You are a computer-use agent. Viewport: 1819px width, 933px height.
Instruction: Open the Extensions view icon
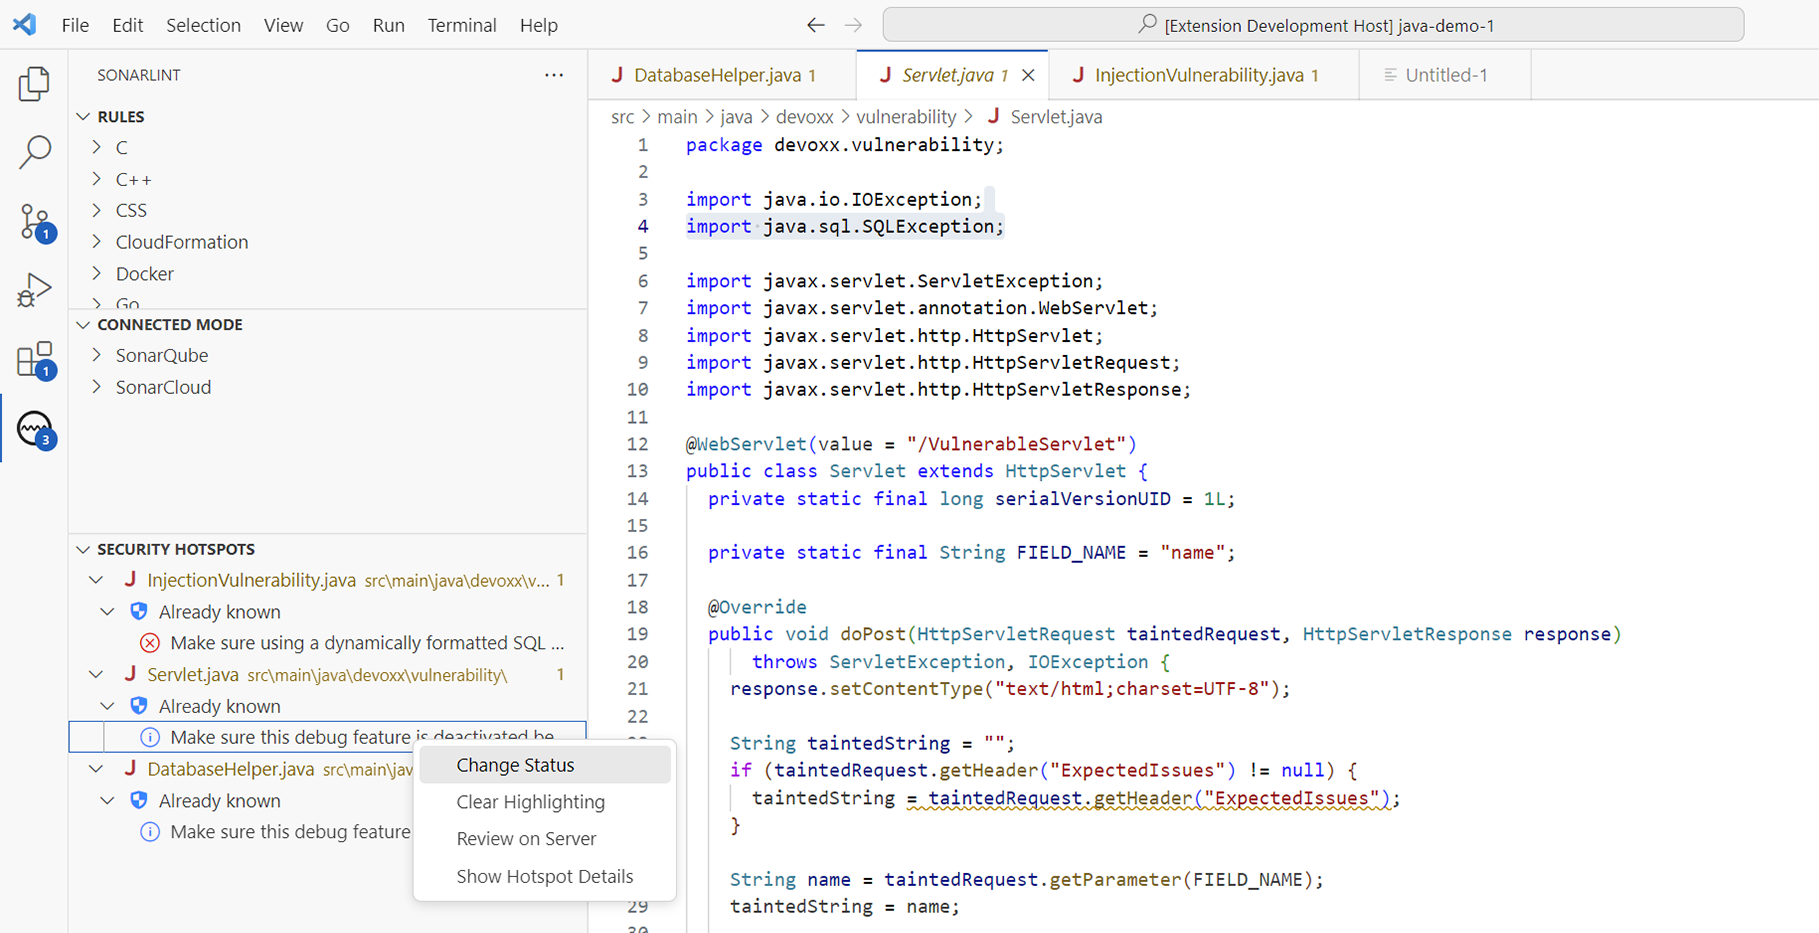35,360
